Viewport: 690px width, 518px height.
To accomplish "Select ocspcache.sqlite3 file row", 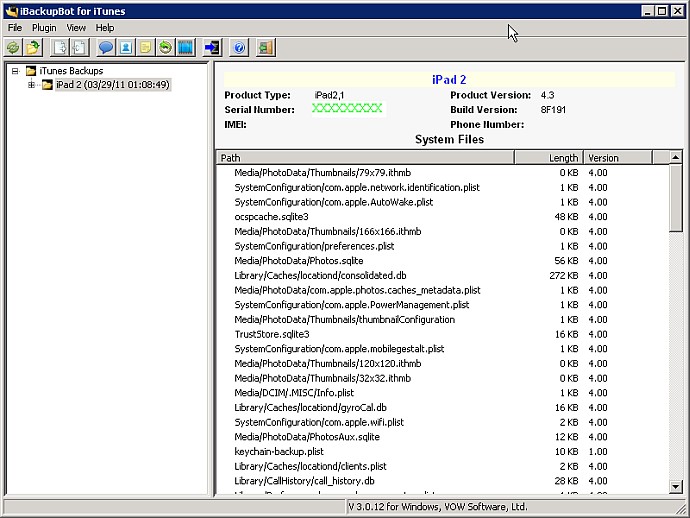I will (442, 217).
